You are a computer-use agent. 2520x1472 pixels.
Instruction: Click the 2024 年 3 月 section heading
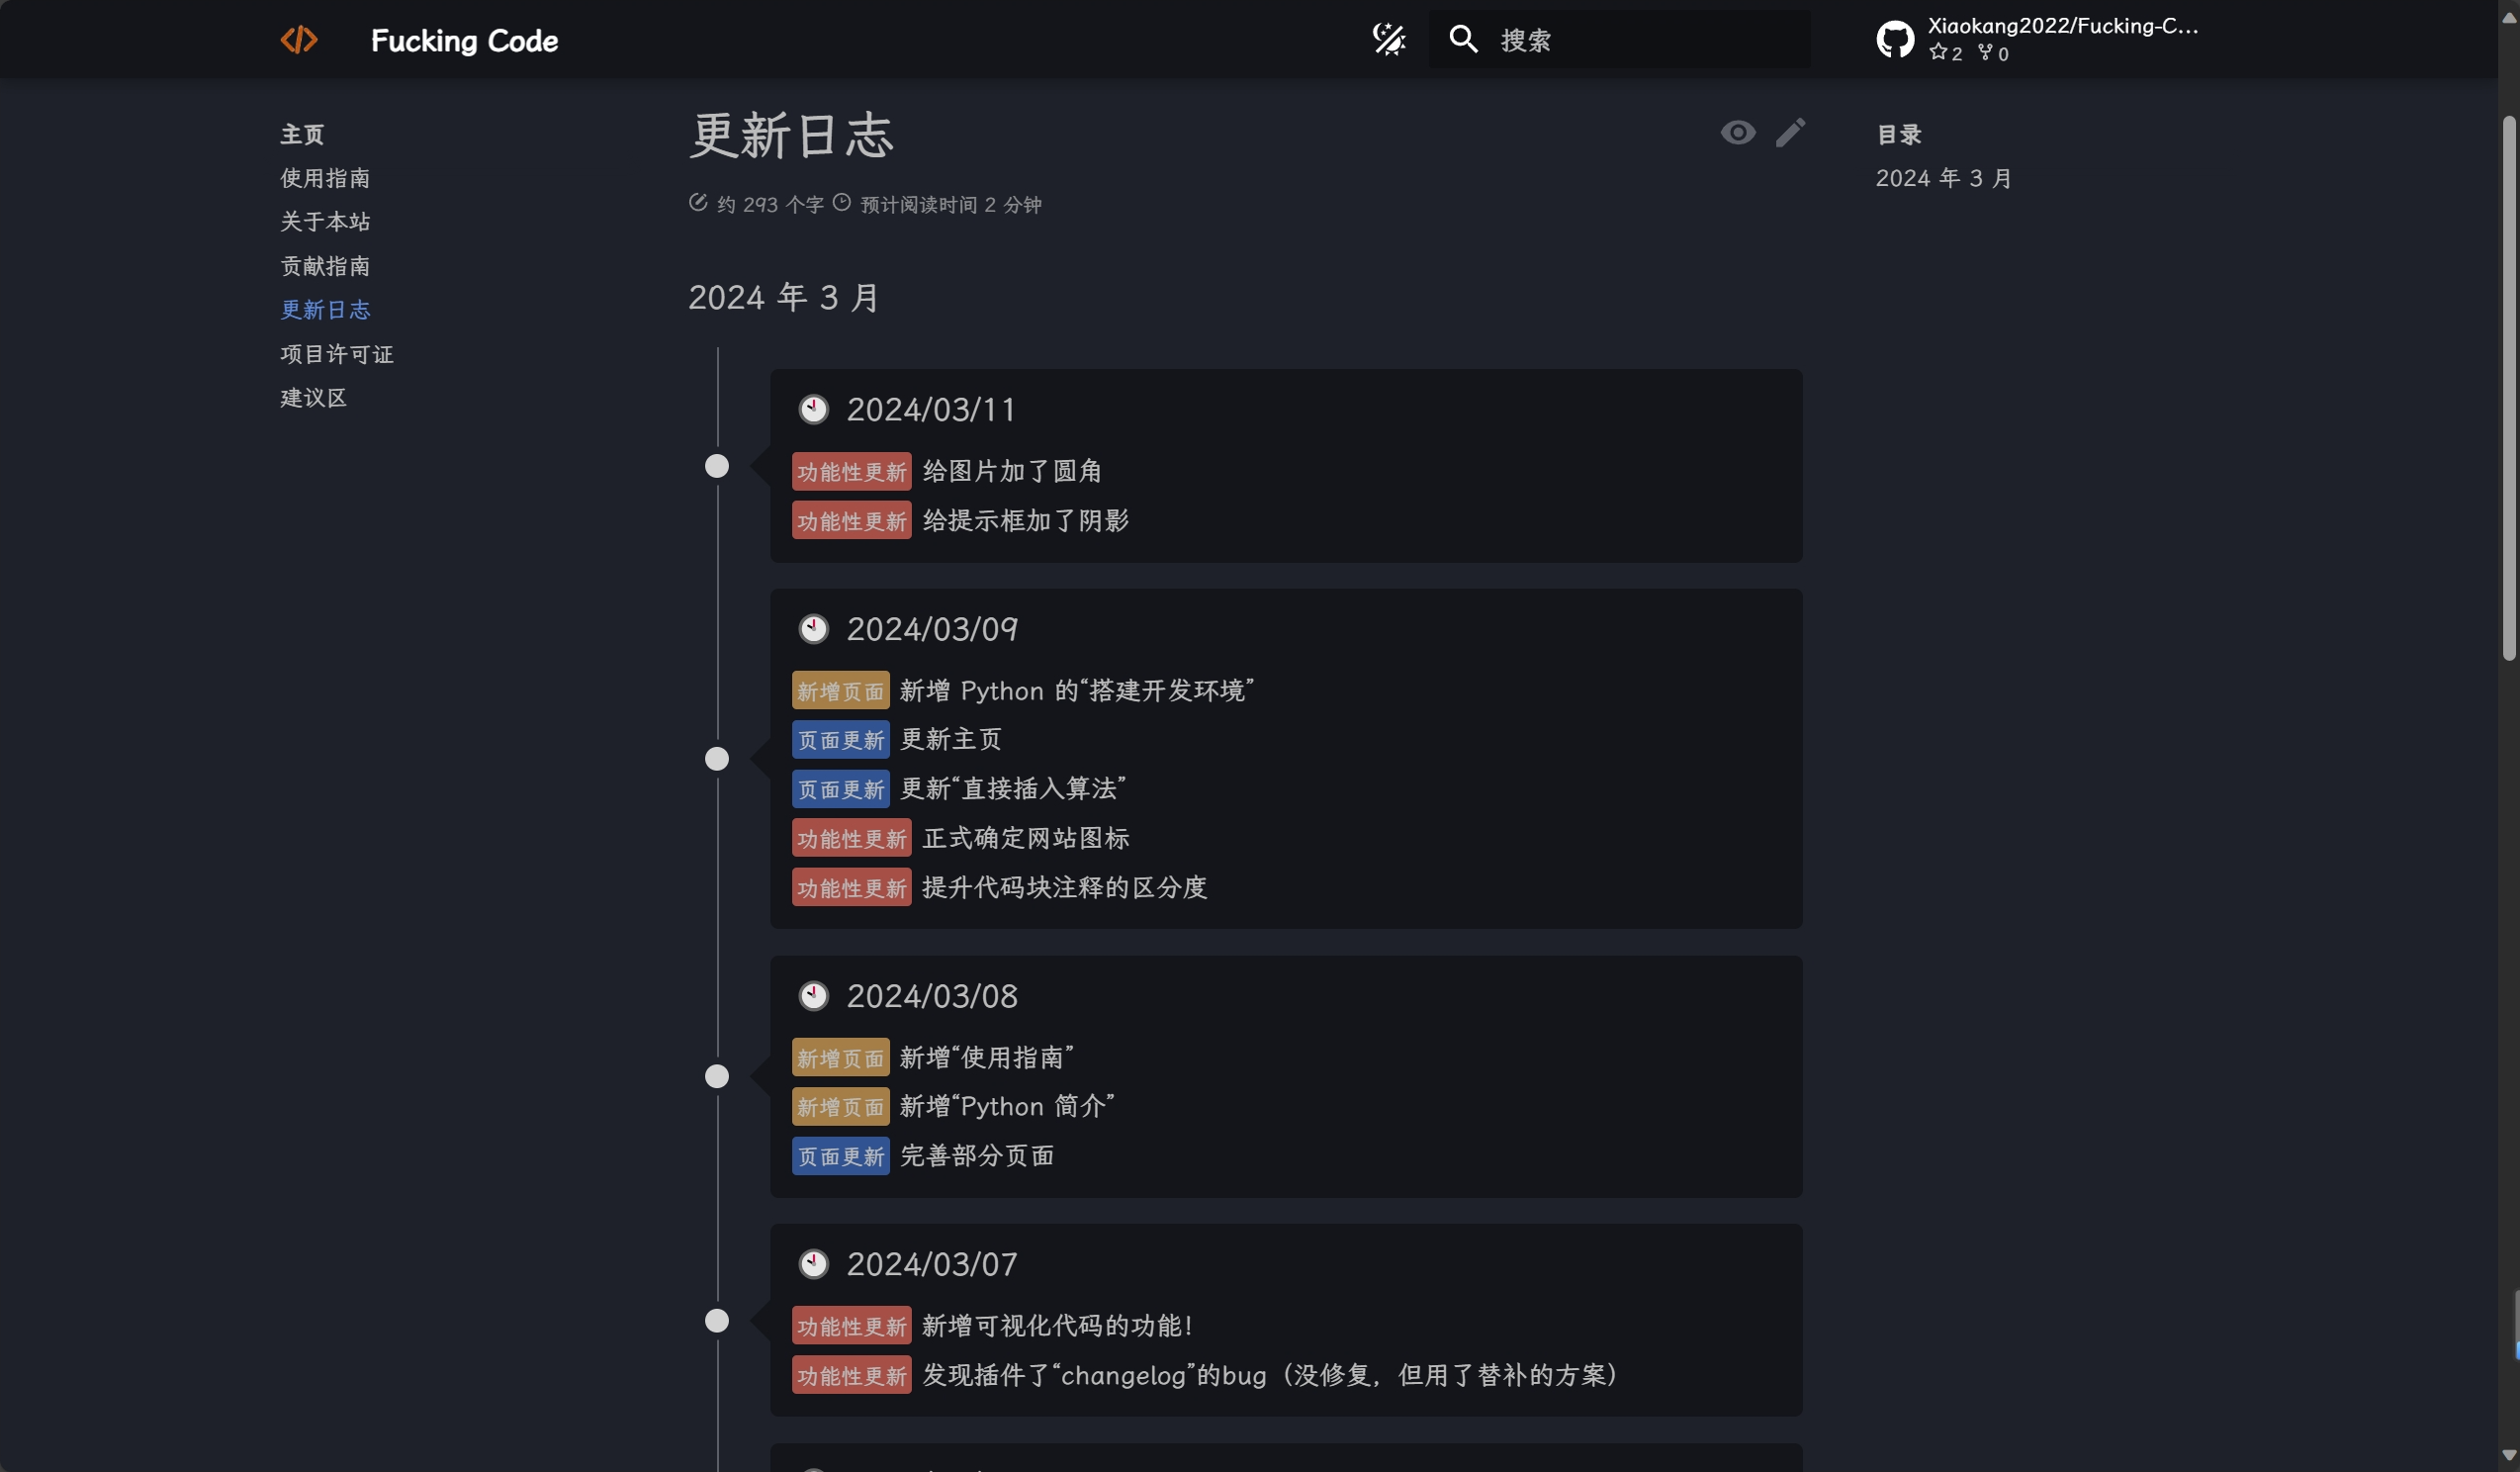point(784,298)
